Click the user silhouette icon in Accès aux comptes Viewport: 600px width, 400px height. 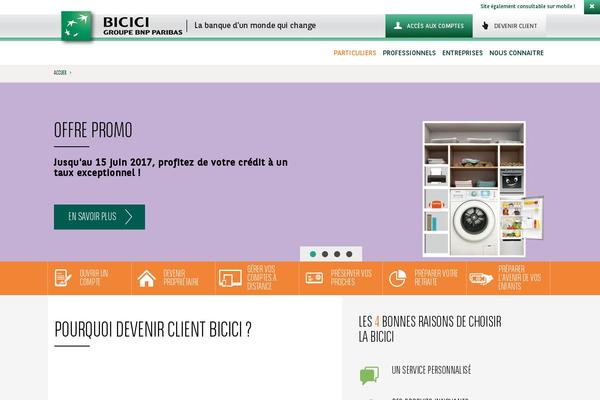[x=398, y=26]
